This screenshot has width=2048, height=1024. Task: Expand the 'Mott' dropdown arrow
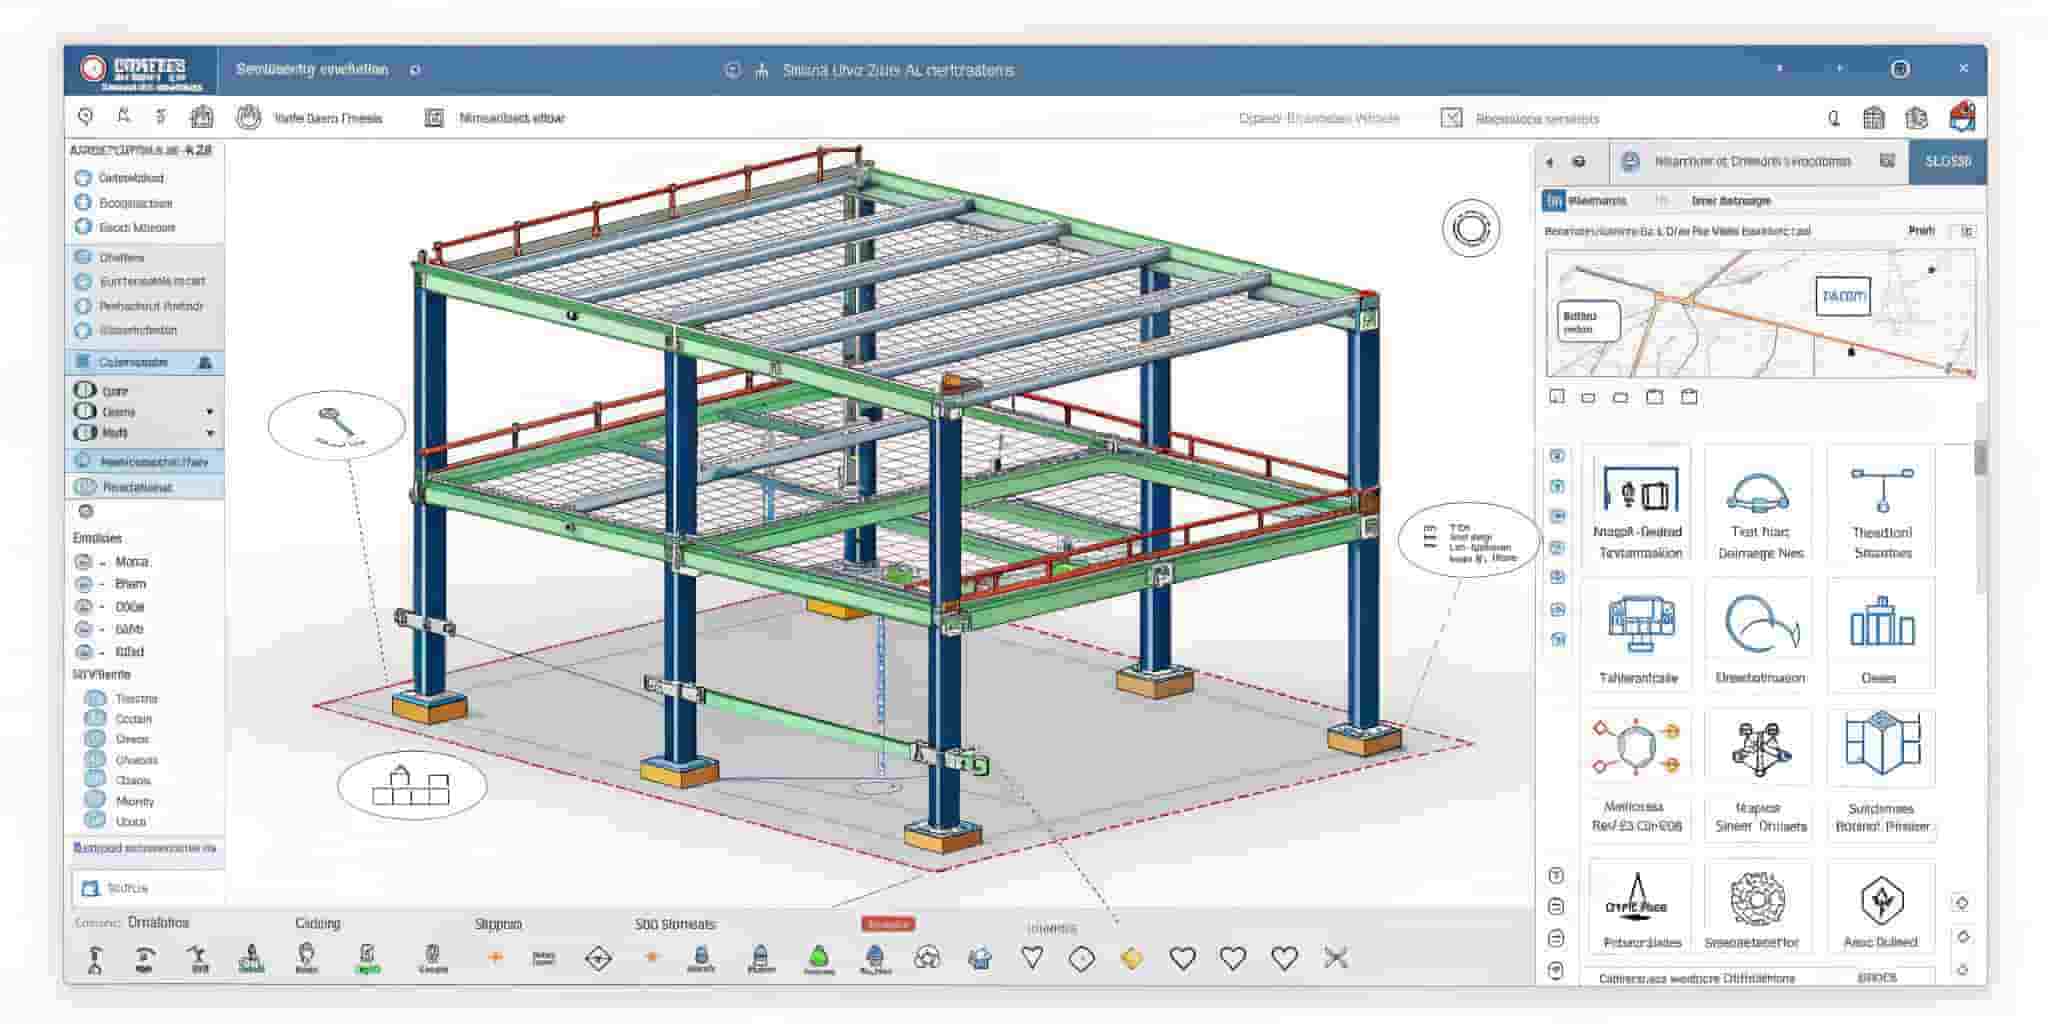[210, 433]
